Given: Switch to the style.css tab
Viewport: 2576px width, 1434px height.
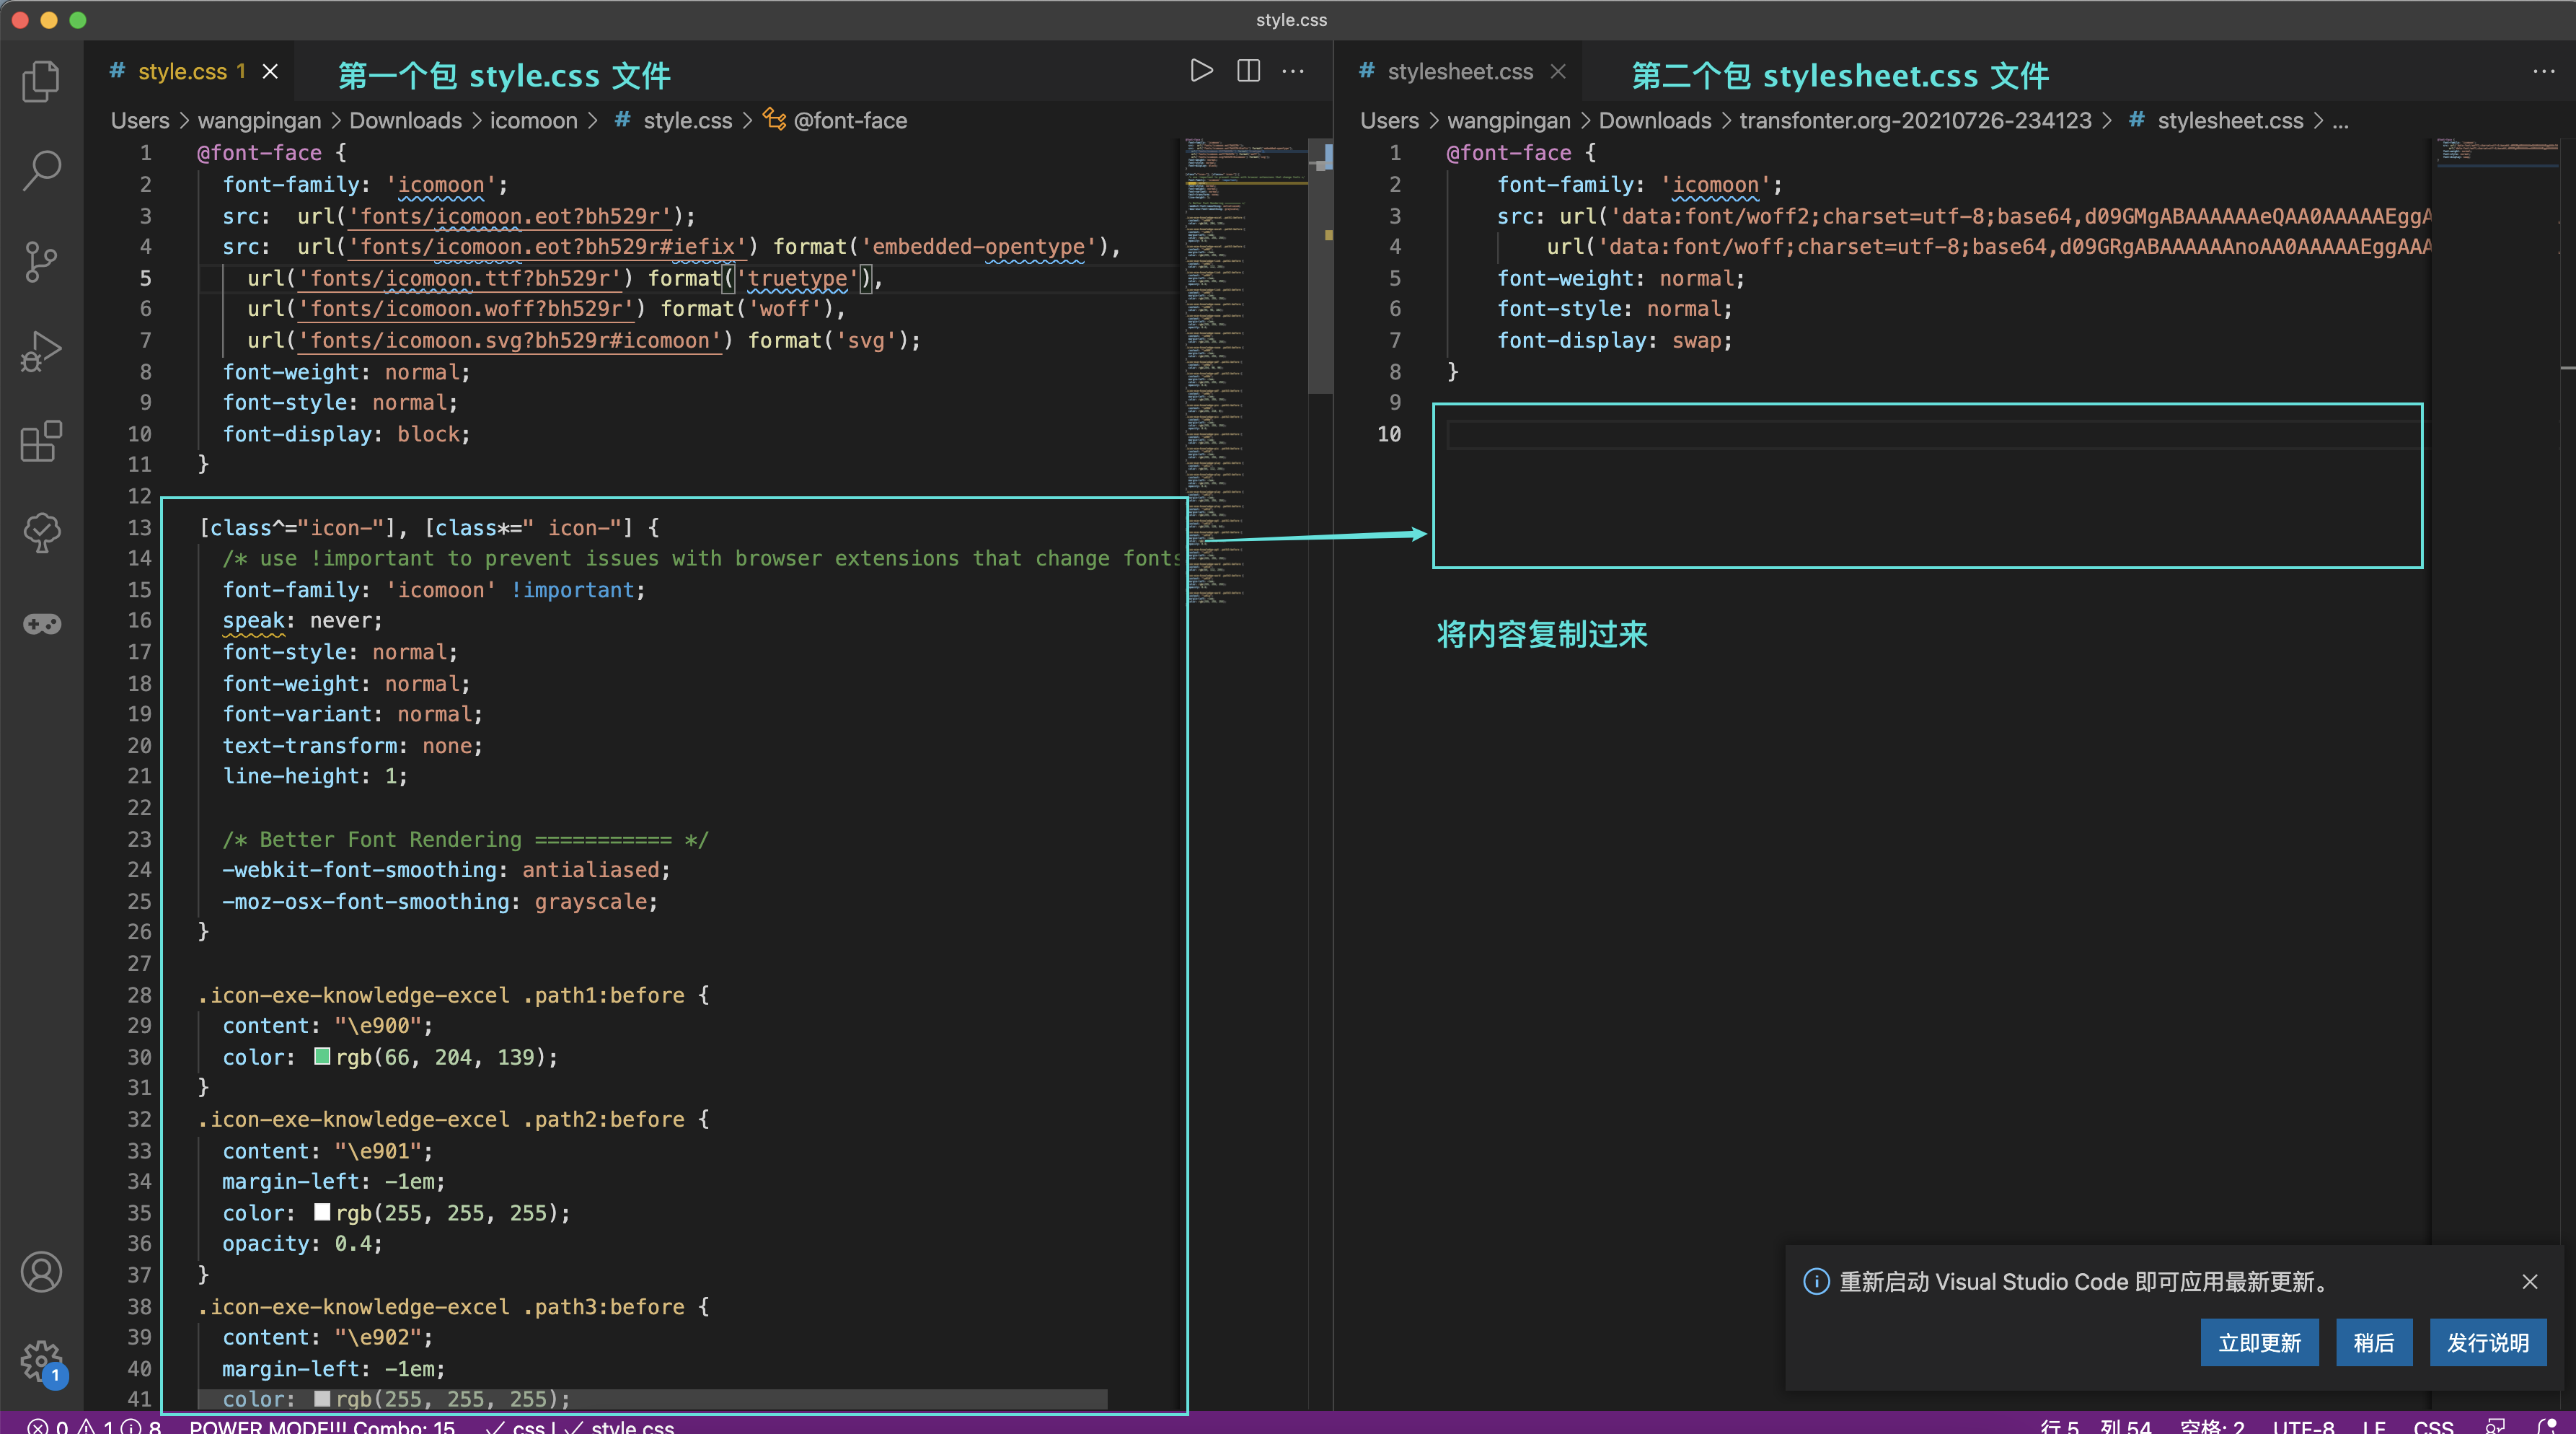Looking at the screenshot, I should [x=182, y=72].
